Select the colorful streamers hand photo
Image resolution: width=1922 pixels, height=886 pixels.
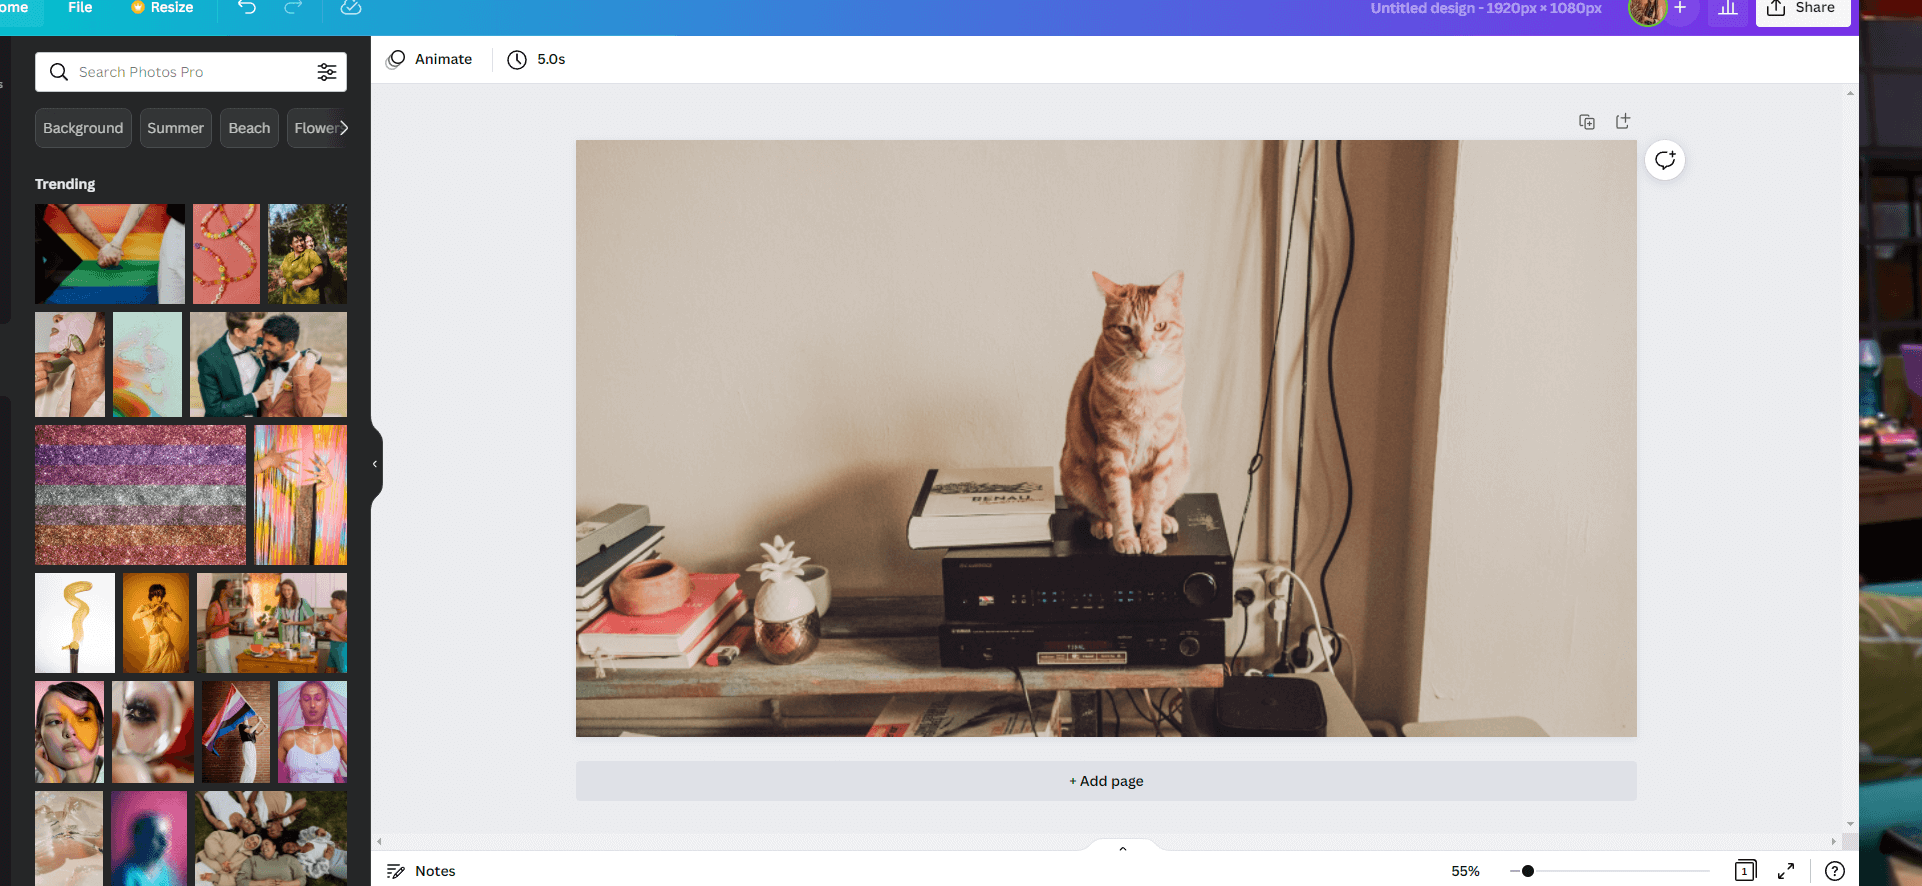[300, 495]
